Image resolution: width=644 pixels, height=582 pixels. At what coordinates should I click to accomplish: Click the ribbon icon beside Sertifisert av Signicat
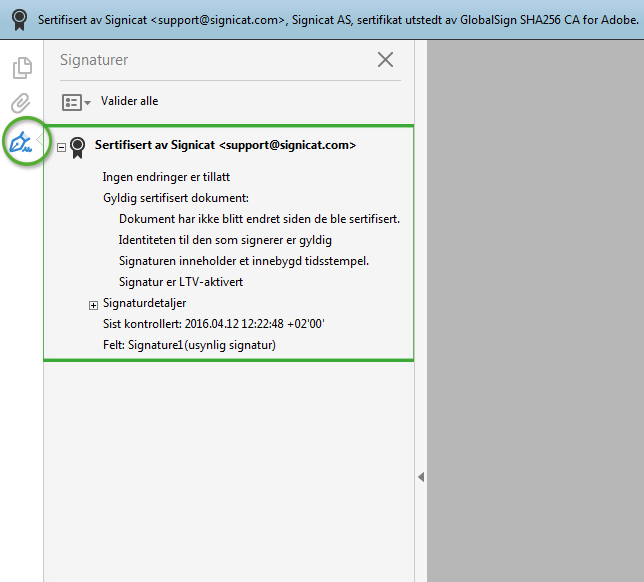pyautogui.click(x=77, y=147)
